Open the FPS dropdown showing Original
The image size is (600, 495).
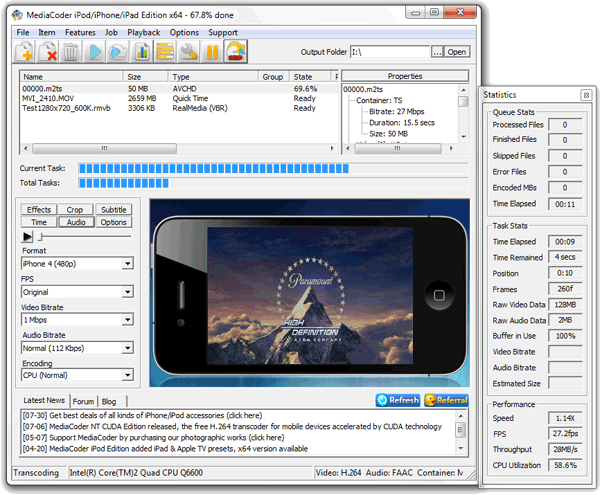77,292
